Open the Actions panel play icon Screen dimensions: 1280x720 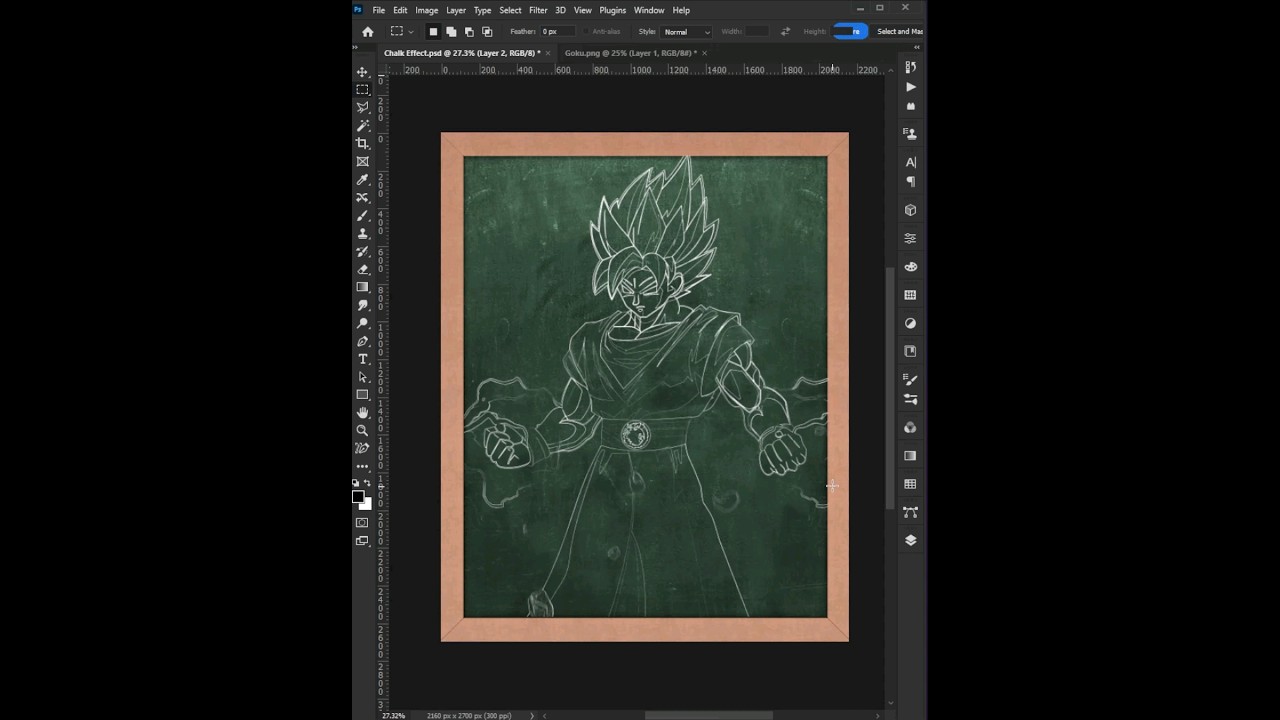(x=910, y=87)
